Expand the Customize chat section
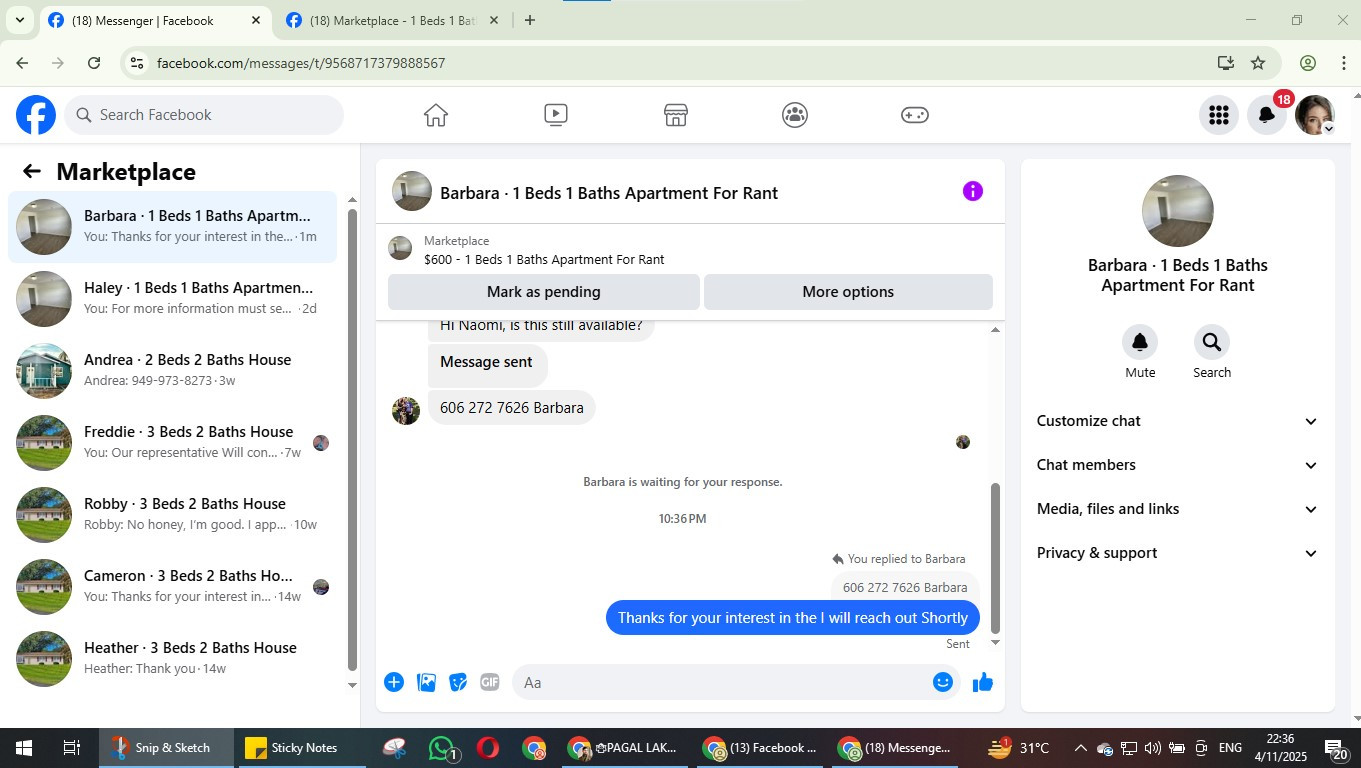 pos(1177,421)
